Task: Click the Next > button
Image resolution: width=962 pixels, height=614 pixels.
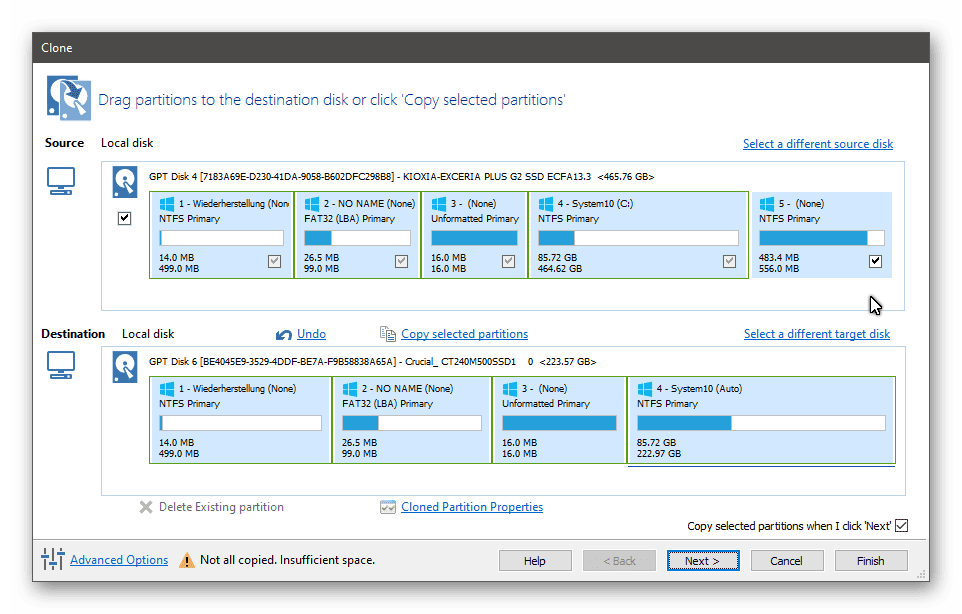Action: point(703,561)
